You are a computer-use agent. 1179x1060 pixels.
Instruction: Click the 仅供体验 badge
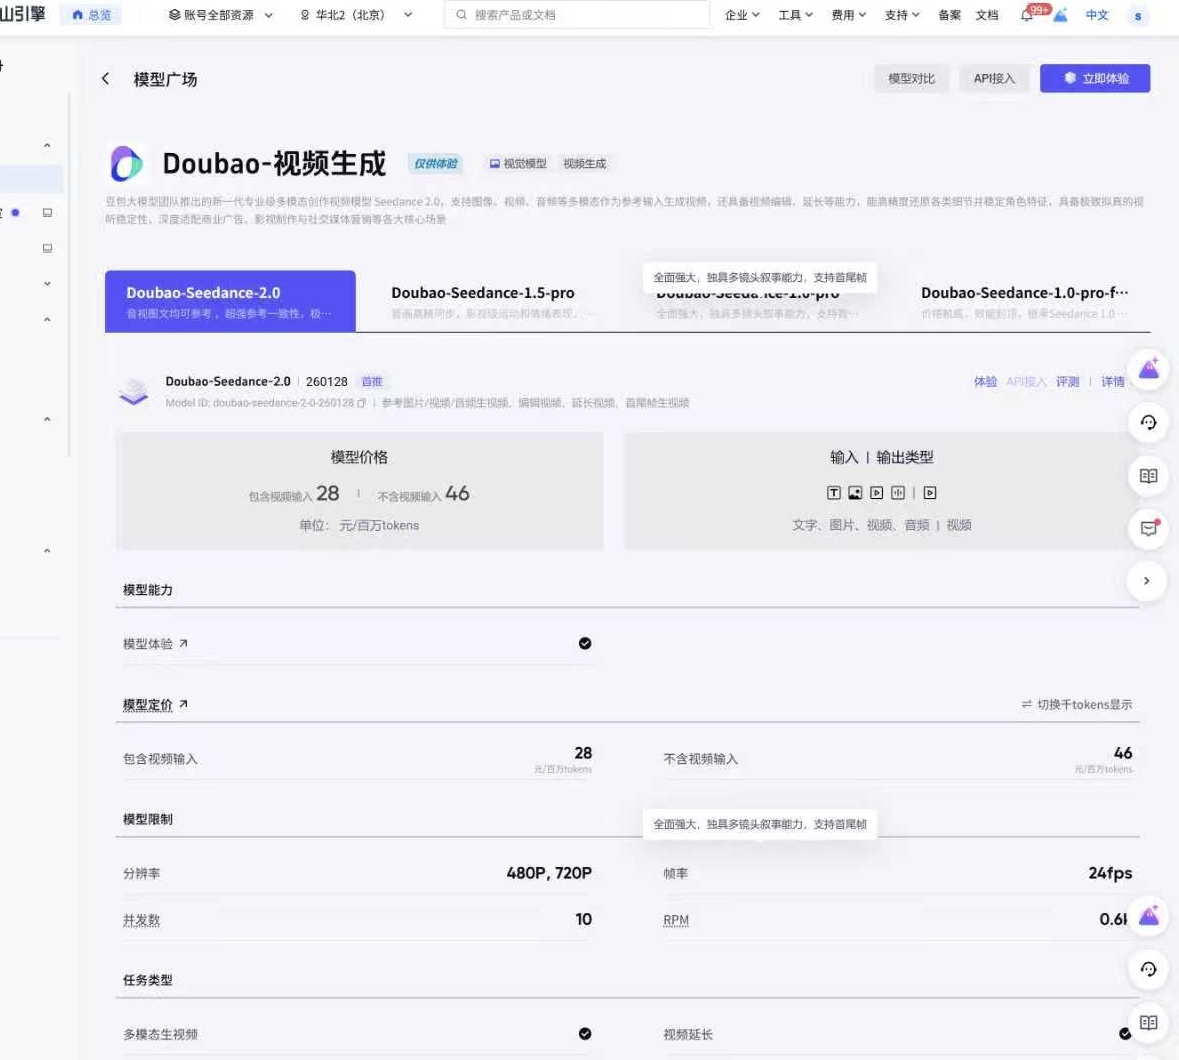click(x=436, y=164)
